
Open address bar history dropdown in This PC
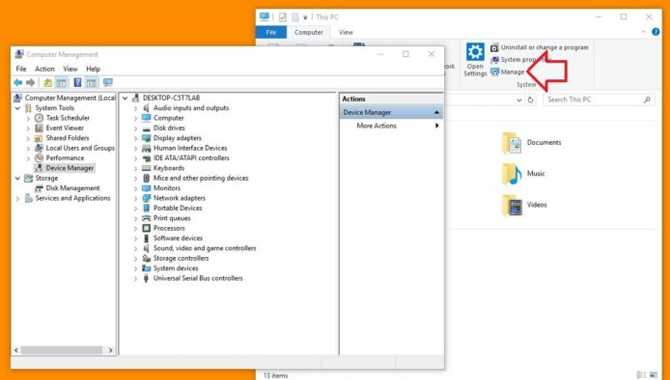point(519,100)
